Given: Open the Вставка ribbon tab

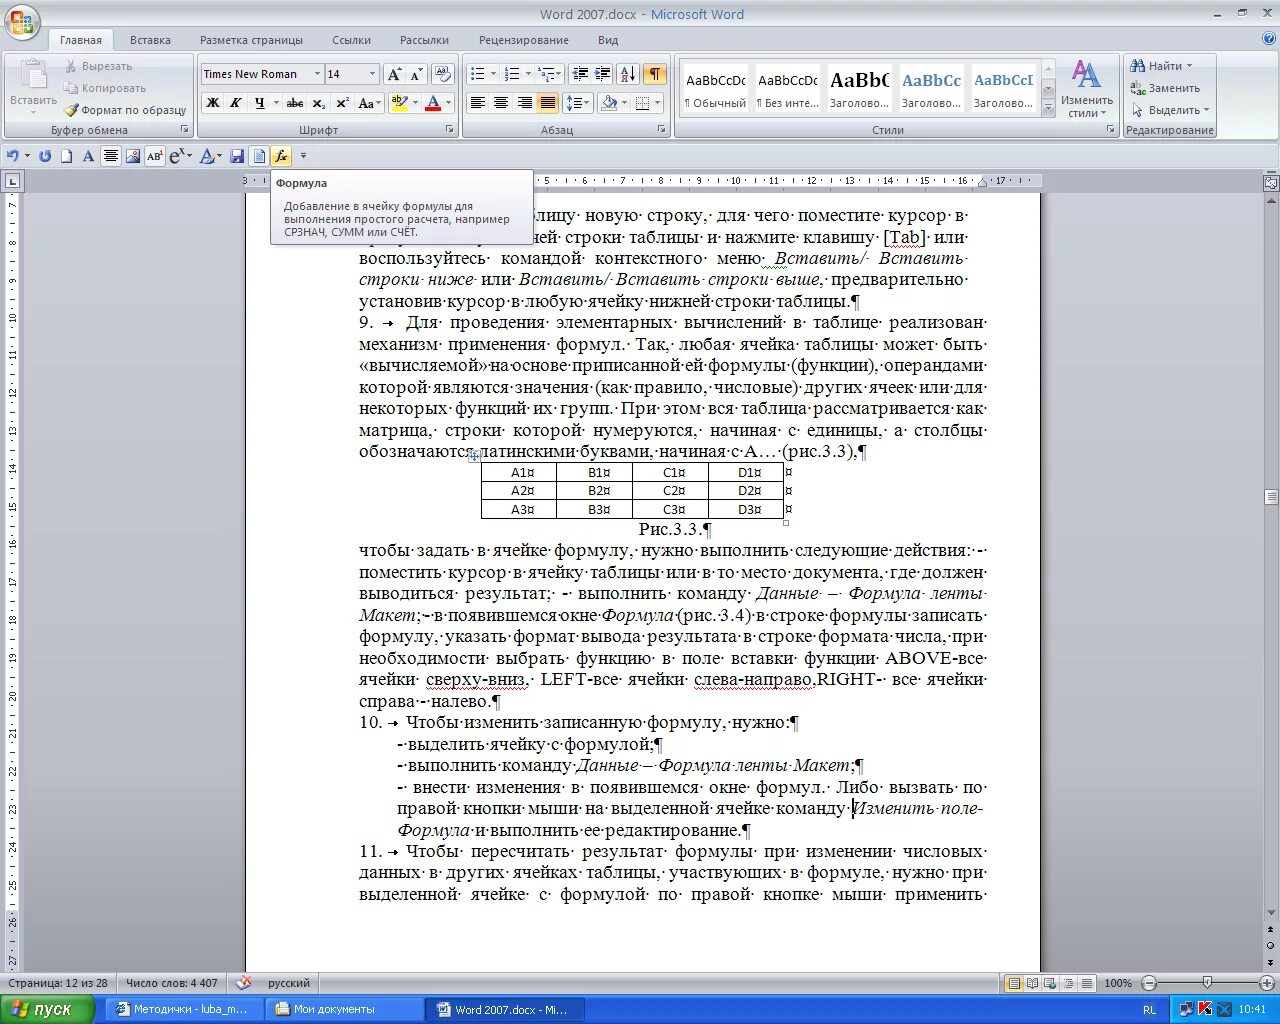Looking at the screenshot, I should pyautogui.click(x=150, y=40).
